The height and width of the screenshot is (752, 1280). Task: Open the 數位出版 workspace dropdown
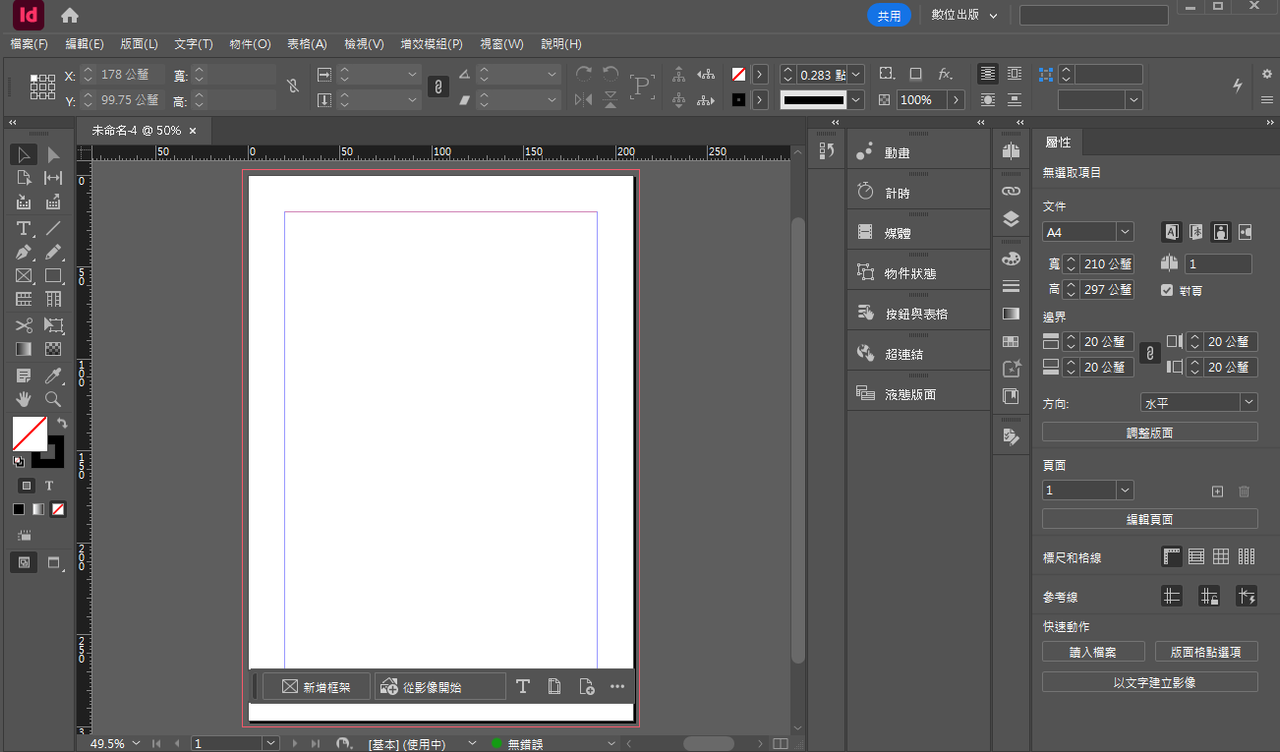965,15
